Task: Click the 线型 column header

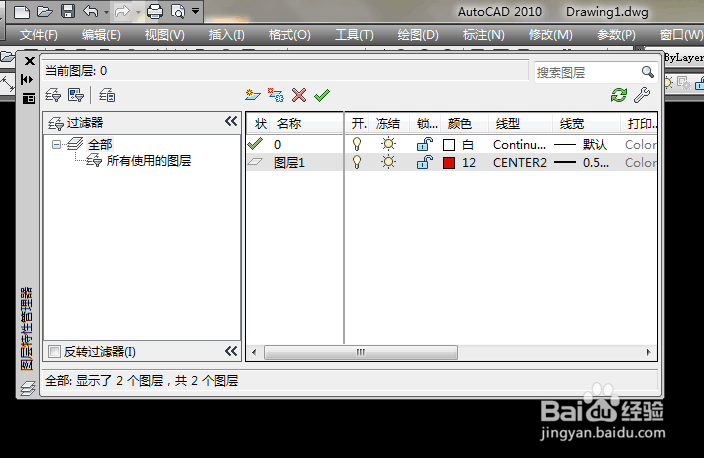Action: coord(520,123)
